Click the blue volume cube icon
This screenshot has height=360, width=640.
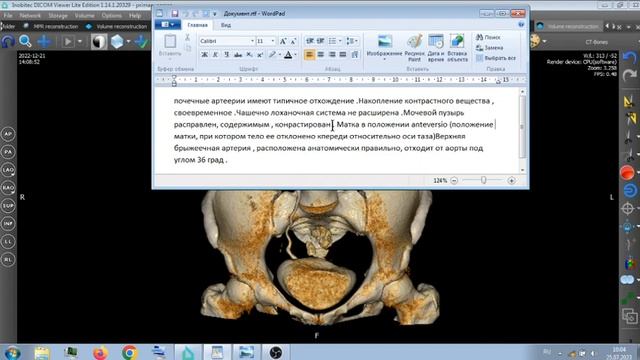pyautogui.click(x=117, y=41)
